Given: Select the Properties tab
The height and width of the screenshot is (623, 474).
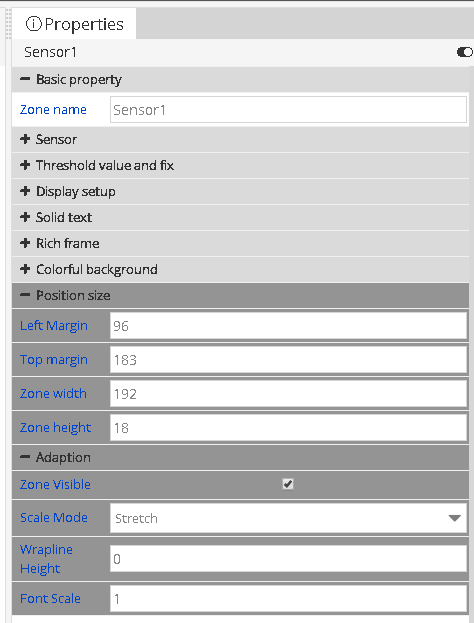Looking at the screenshot, I should point(74,24).
